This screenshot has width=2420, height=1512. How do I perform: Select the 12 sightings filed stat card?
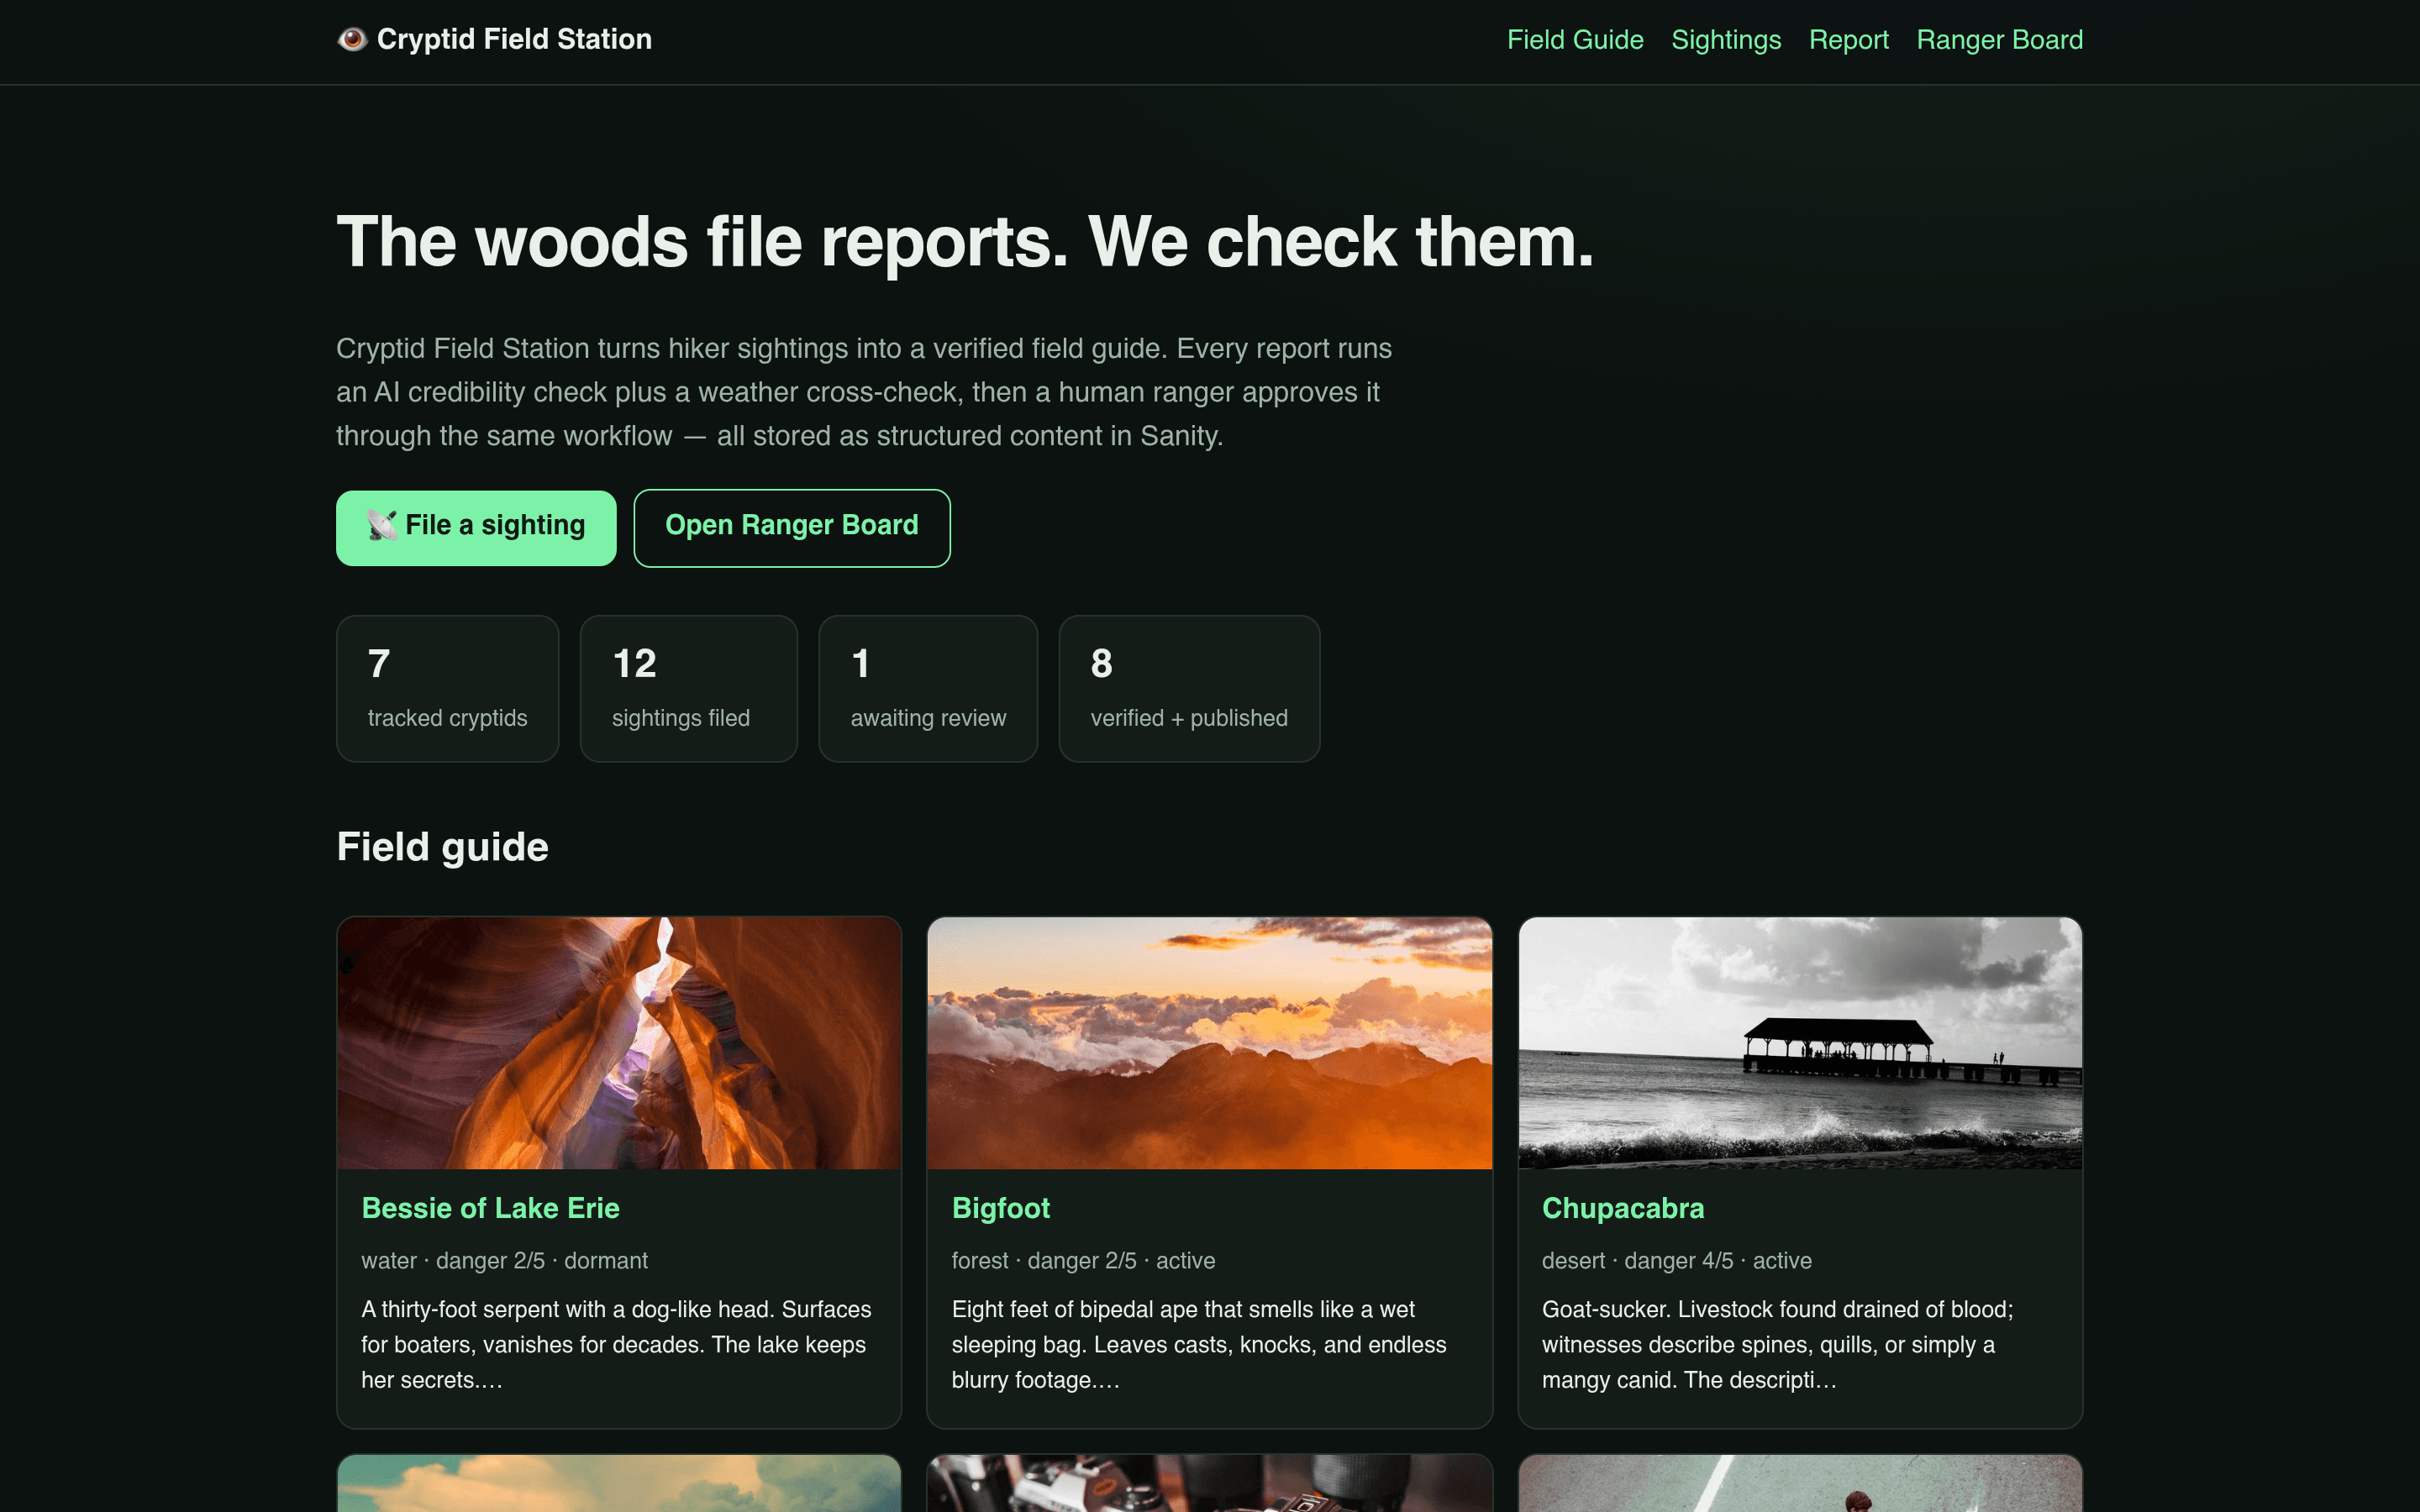[x=689, y=689]
